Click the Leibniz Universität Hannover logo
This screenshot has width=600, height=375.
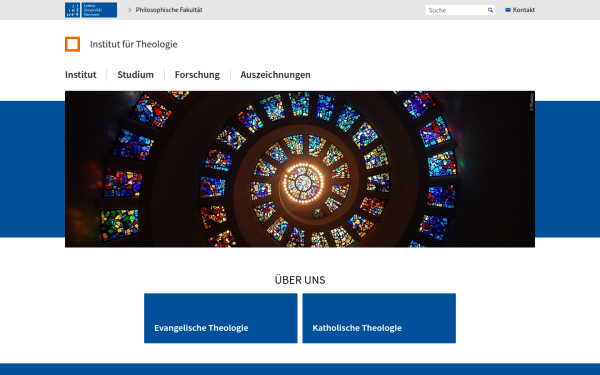[x=91, y=10]
